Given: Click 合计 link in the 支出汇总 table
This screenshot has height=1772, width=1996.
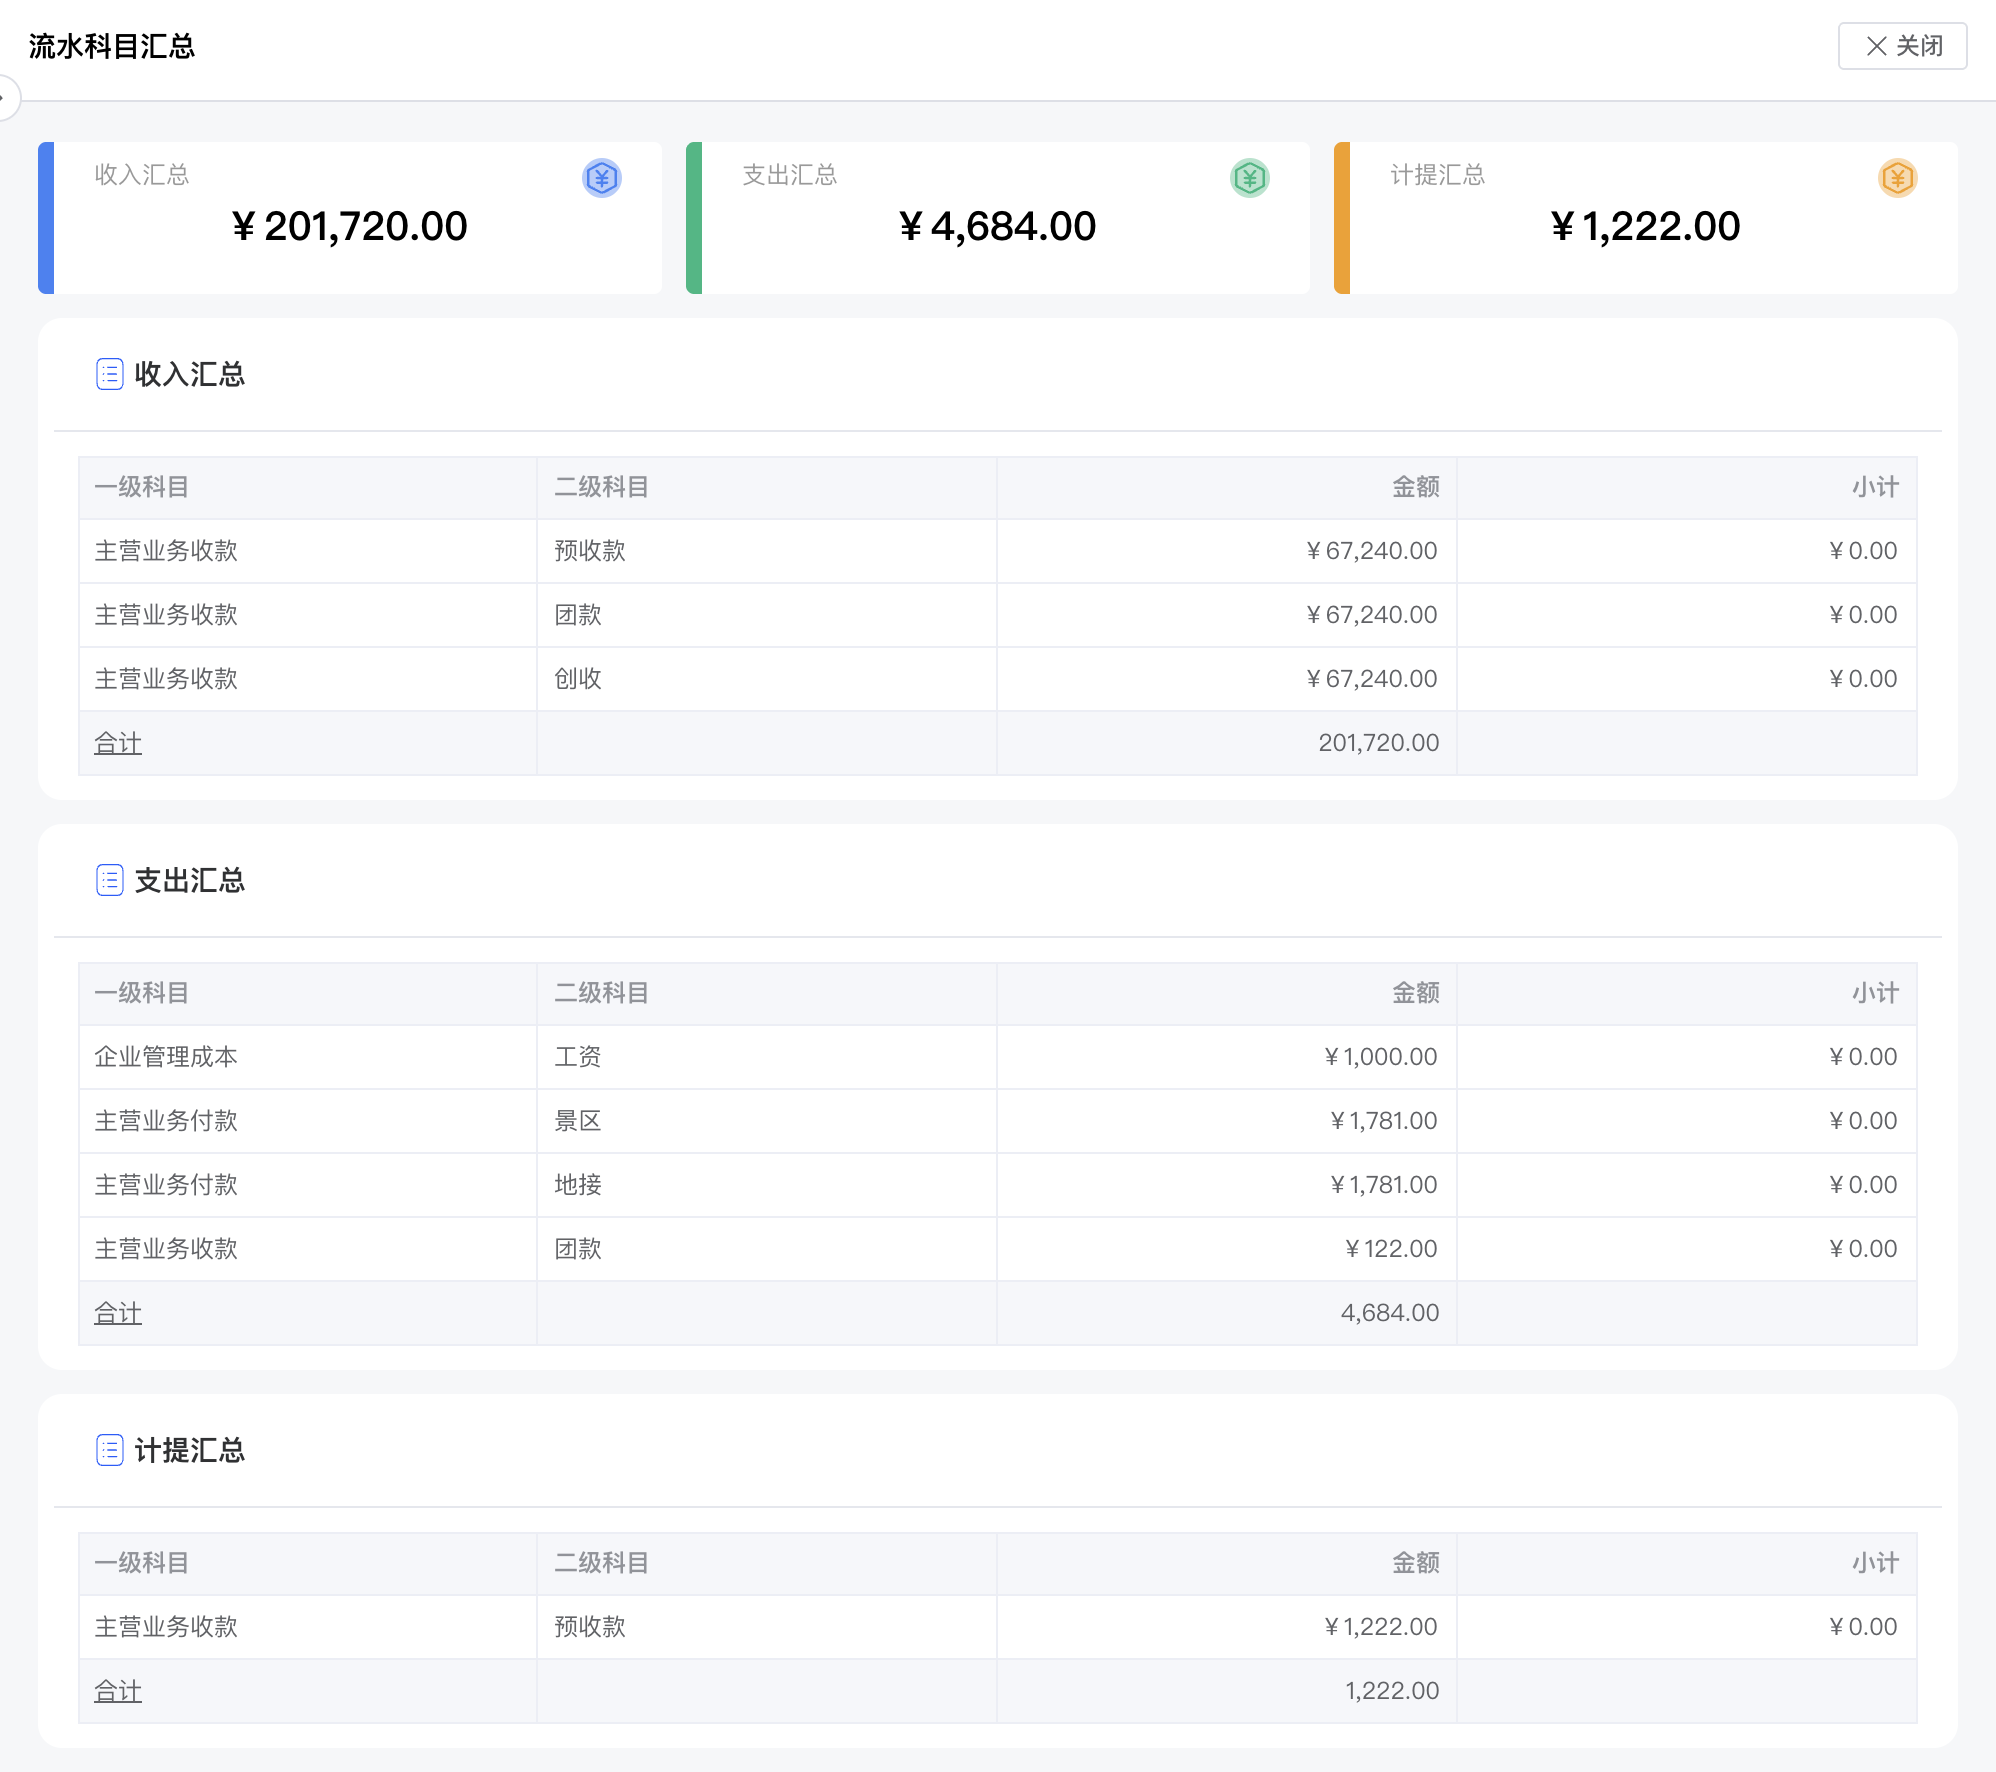Looking at the screenshot, I should tap(118, 1313).
